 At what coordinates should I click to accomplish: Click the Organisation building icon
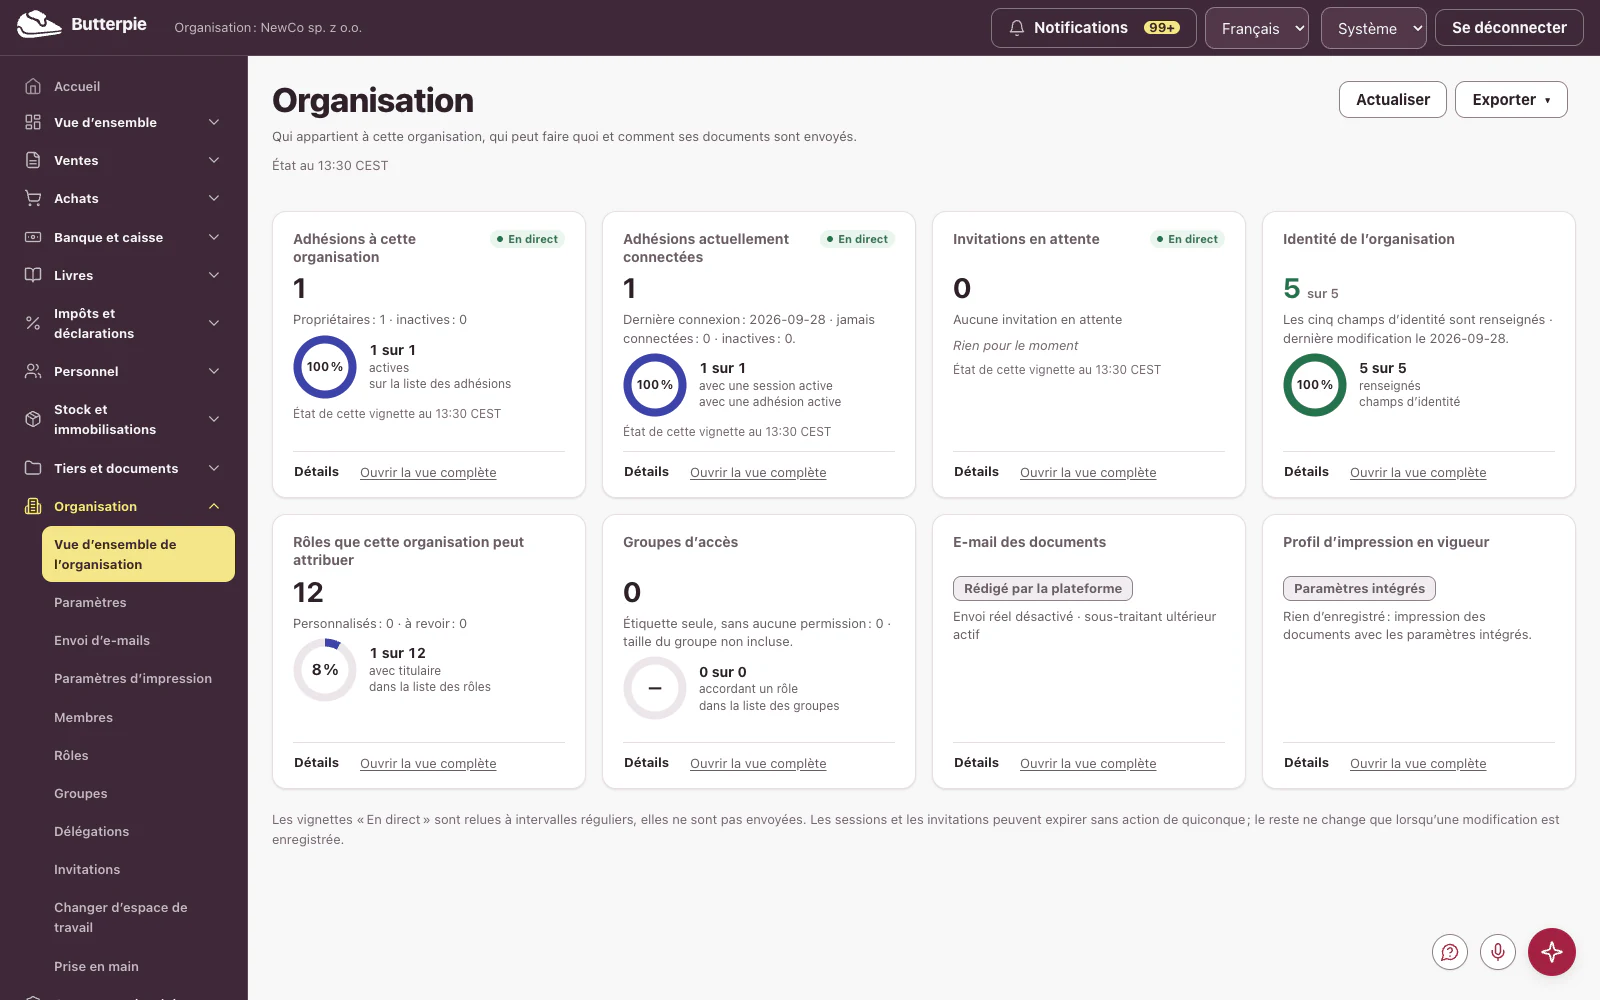pos(33,506)
